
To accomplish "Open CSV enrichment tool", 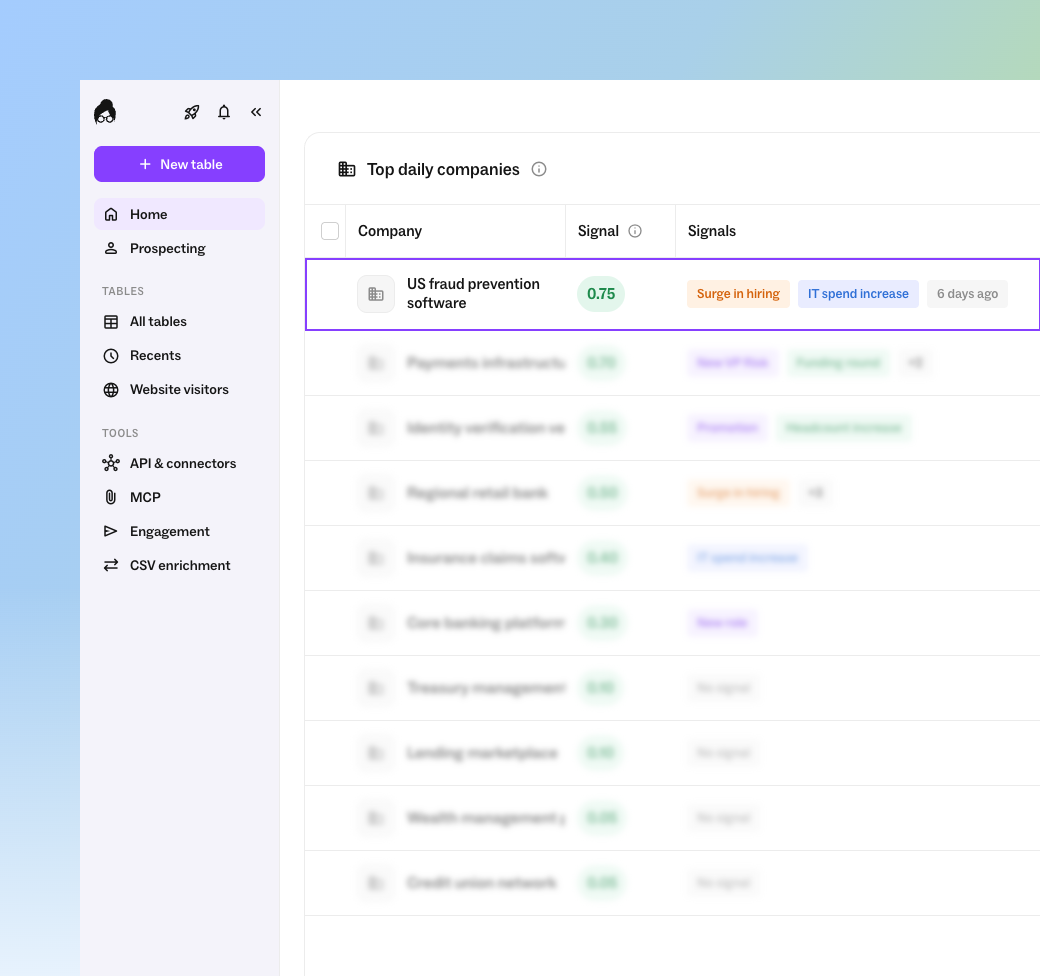I will [x=180, y=565].
